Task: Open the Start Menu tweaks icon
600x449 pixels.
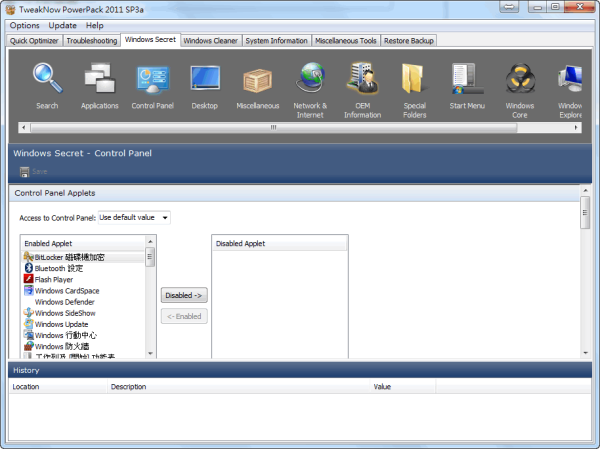Action: click(467, 78)
